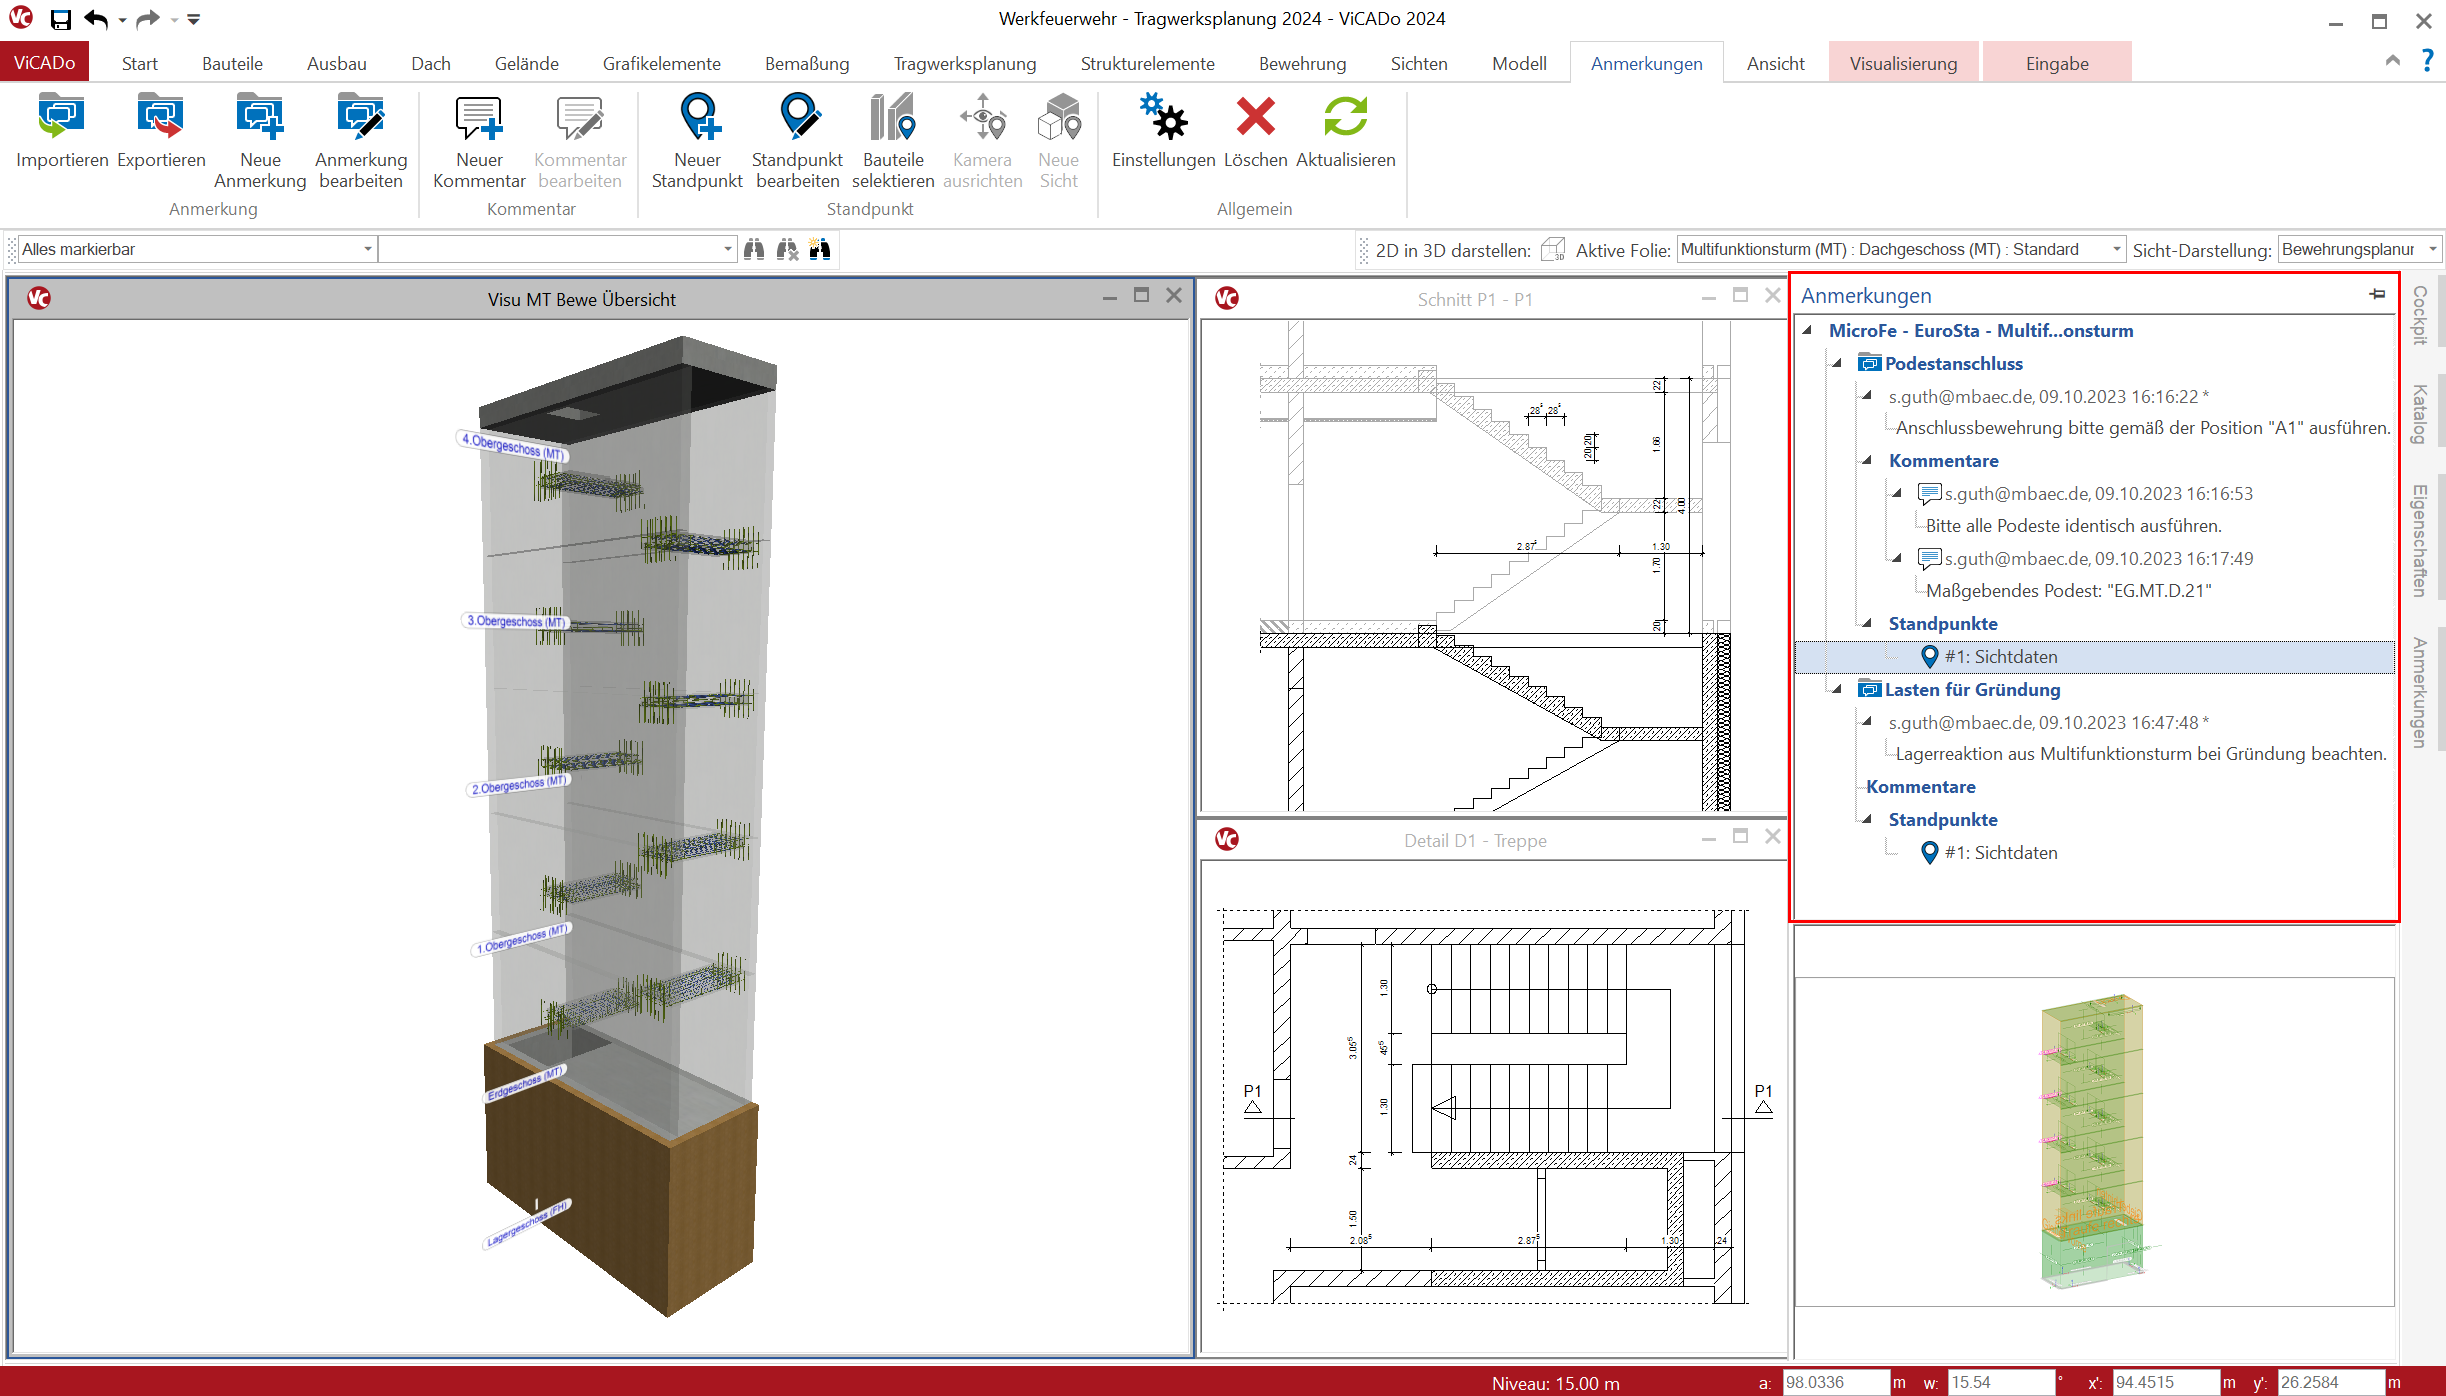Place a Neuer Standpunkt marker
This screenshot has width=2446, height=1396.
(698, 117)
